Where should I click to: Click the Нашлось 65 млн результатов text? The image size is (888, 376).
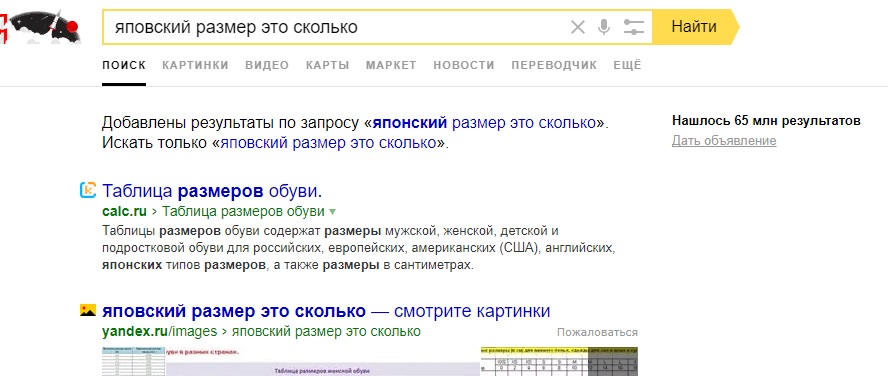766,121
